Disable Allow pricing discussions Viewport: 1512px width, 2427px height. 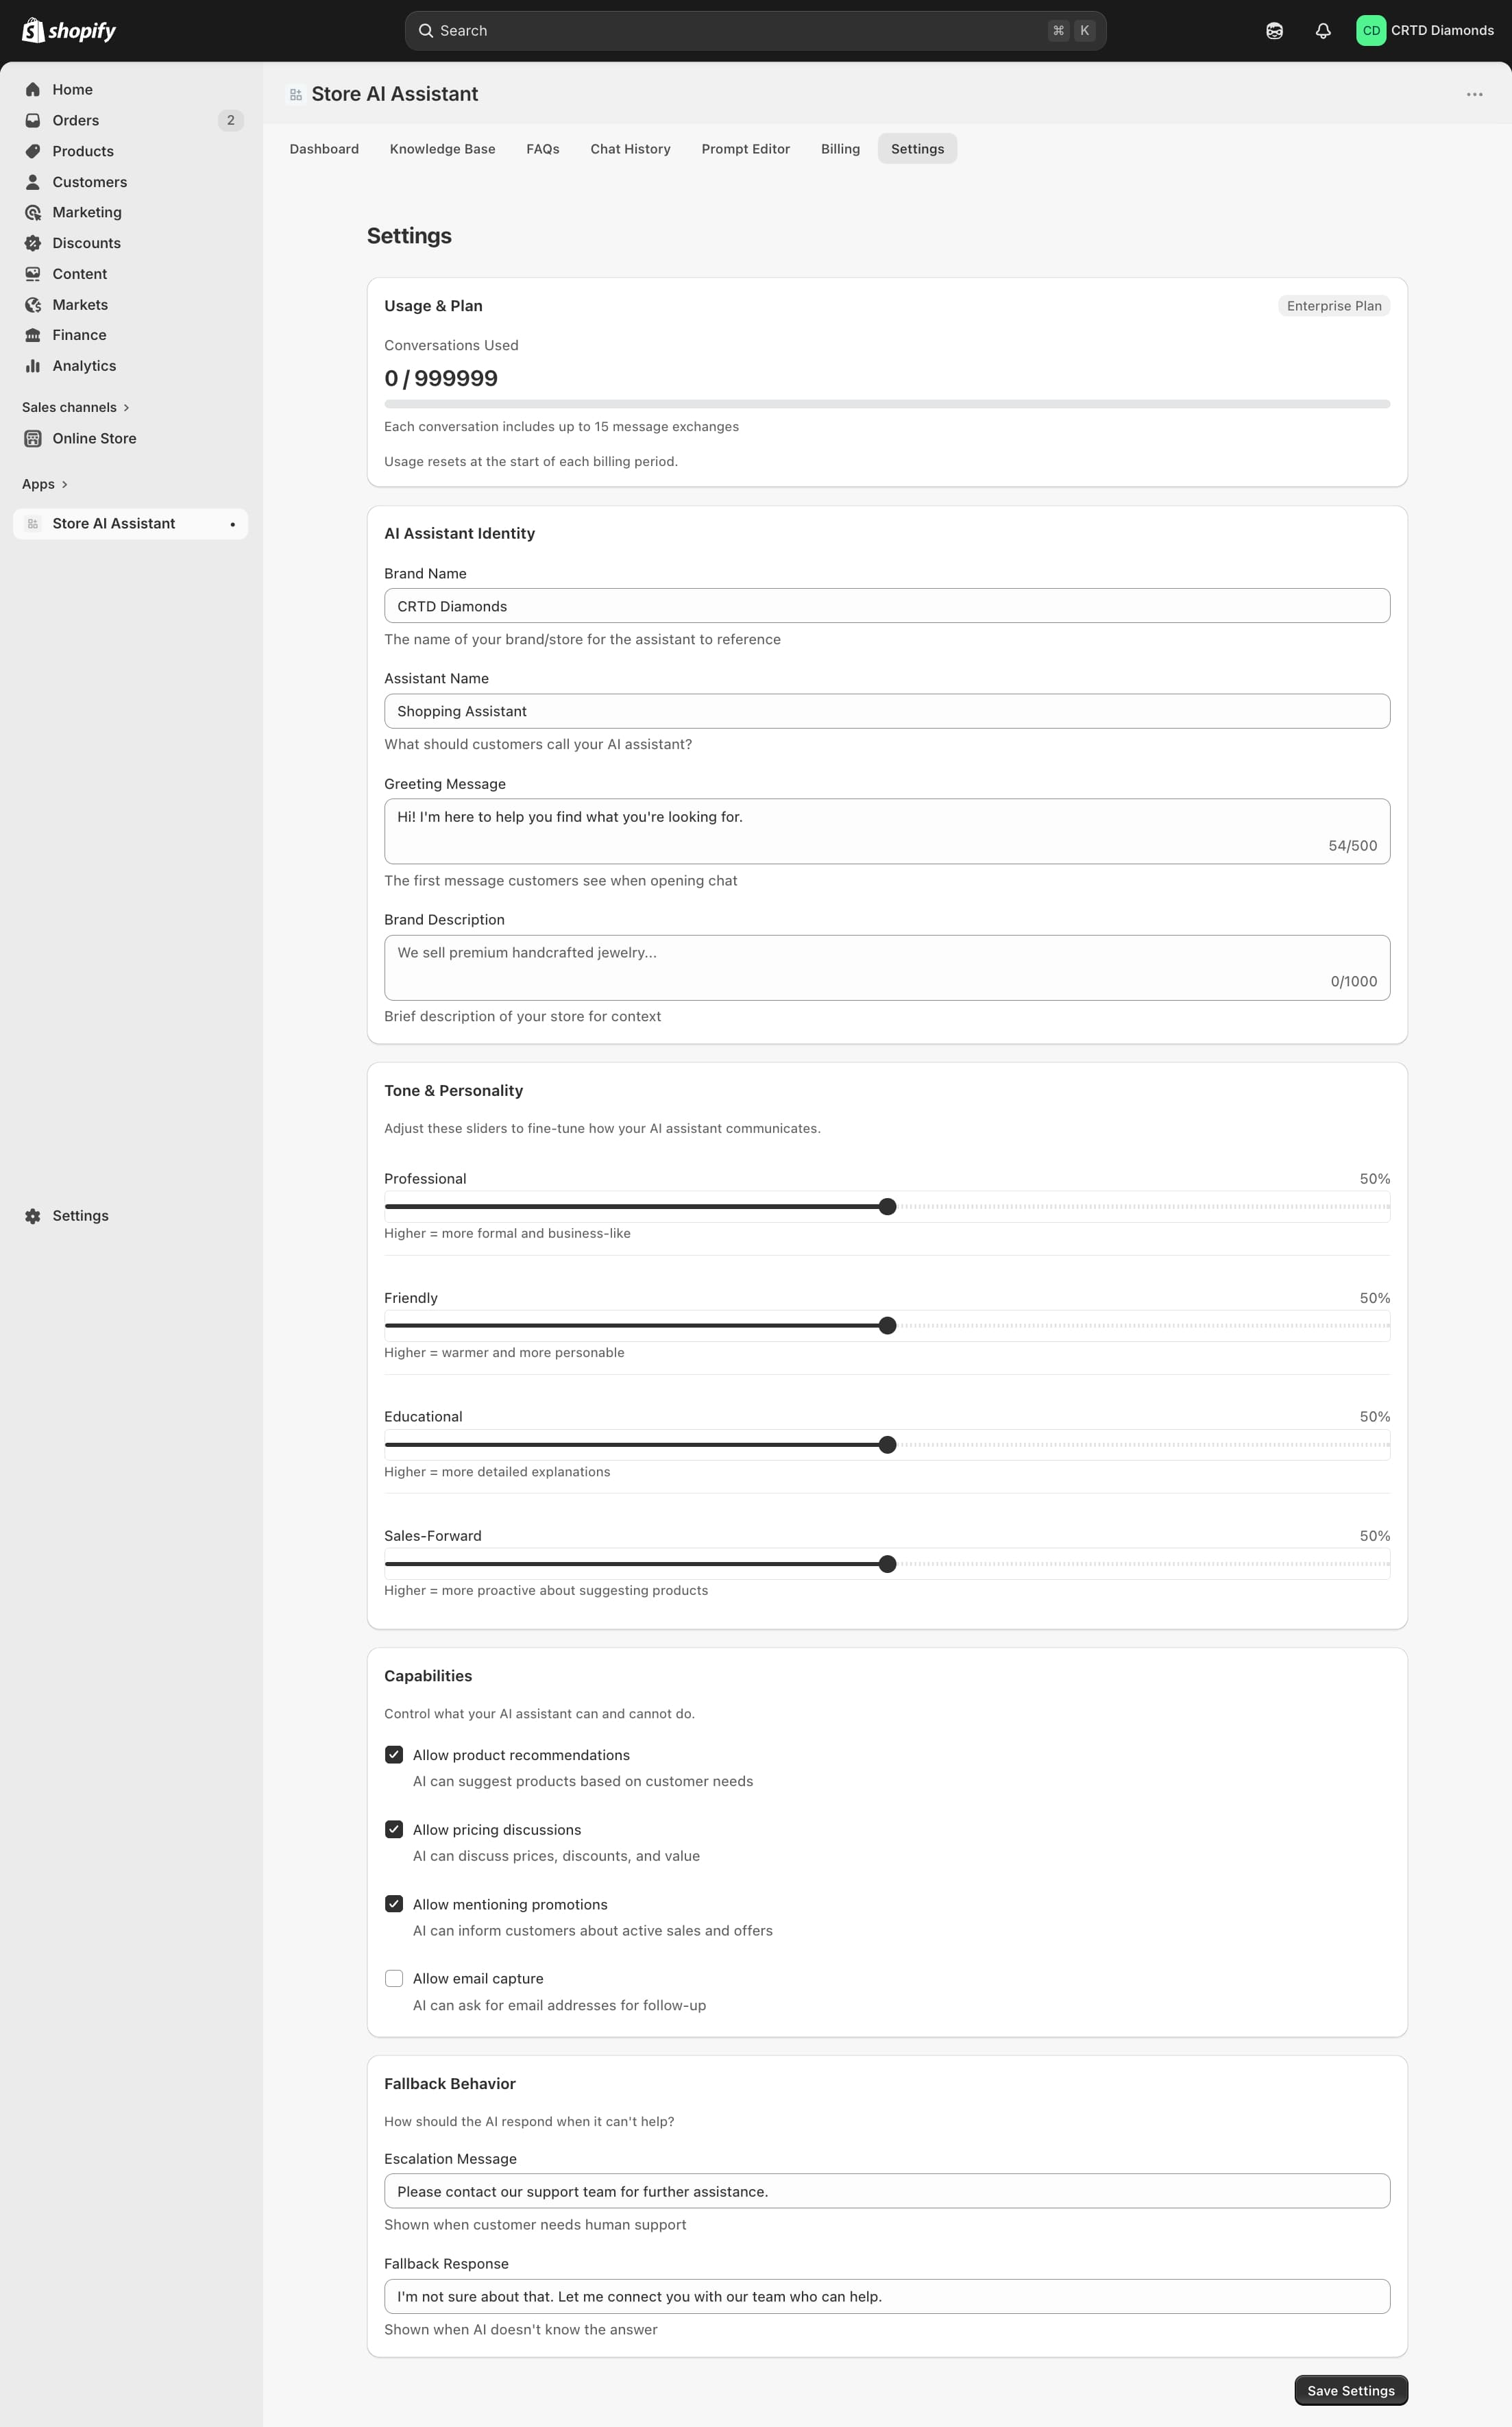(394, 1829)
